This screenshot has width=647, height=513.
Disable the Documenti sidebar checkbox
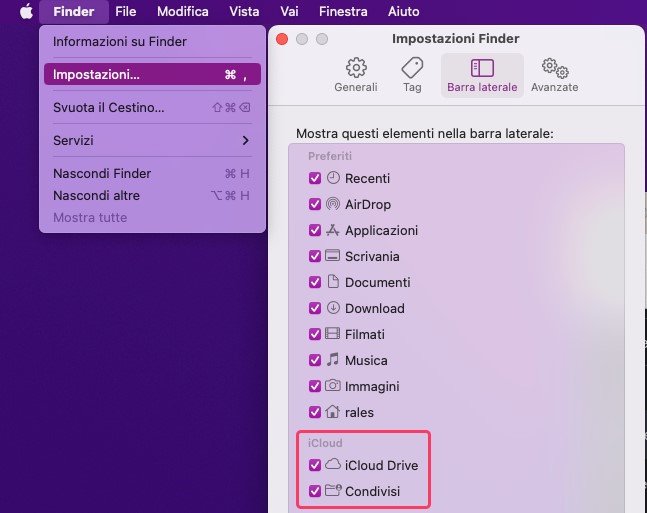pos(315,282)
